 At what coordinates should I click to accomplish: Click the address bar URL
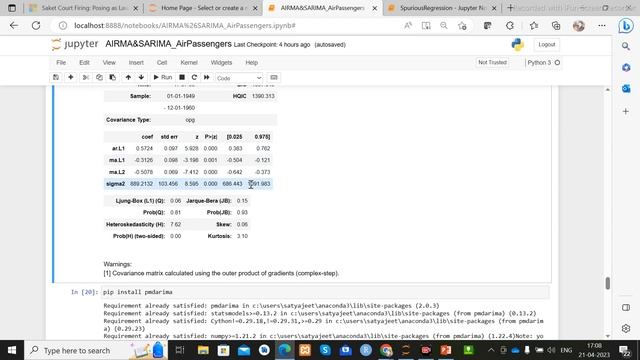click(x=184, y=25)
